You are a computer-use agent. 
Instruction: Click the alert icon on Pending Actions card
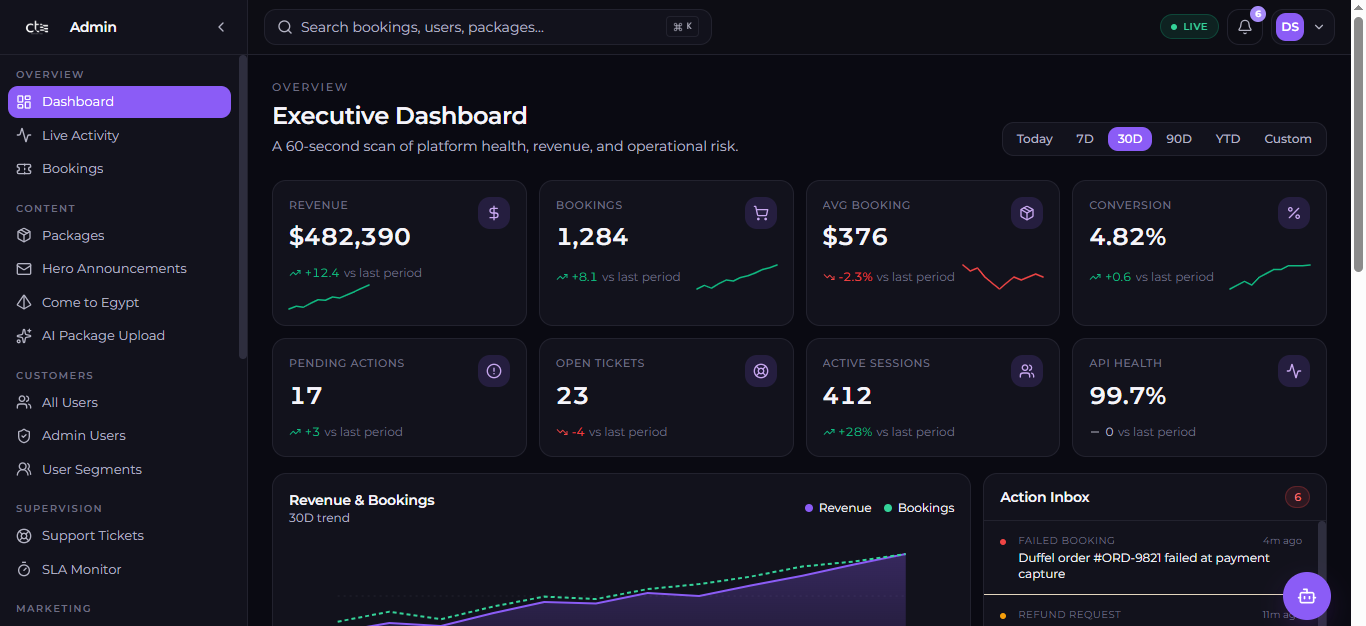click(494, 371)
